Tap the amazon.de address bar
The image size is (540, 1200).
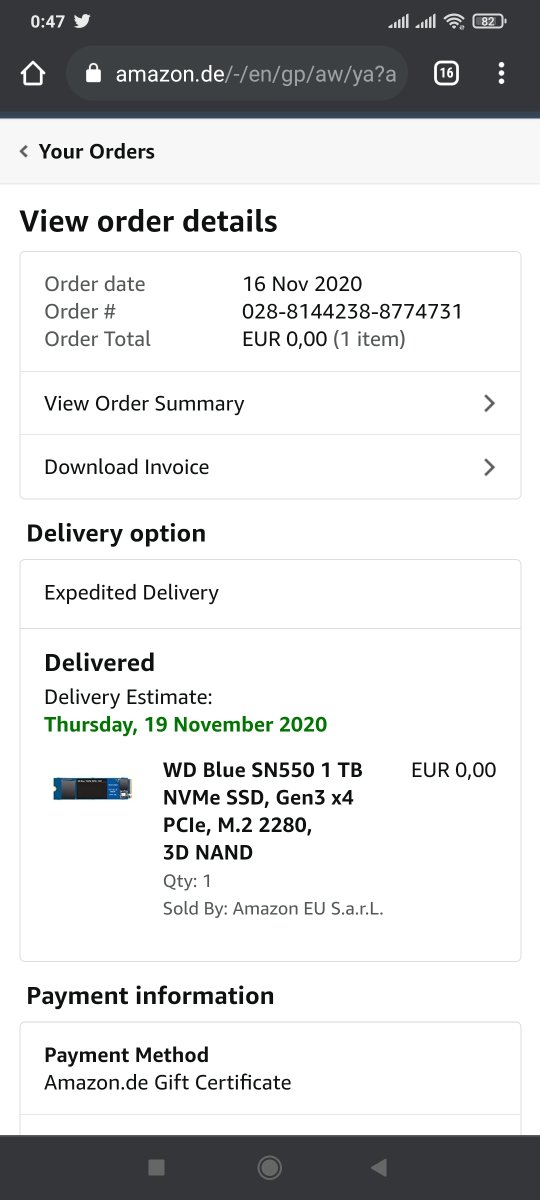point(237,73)
